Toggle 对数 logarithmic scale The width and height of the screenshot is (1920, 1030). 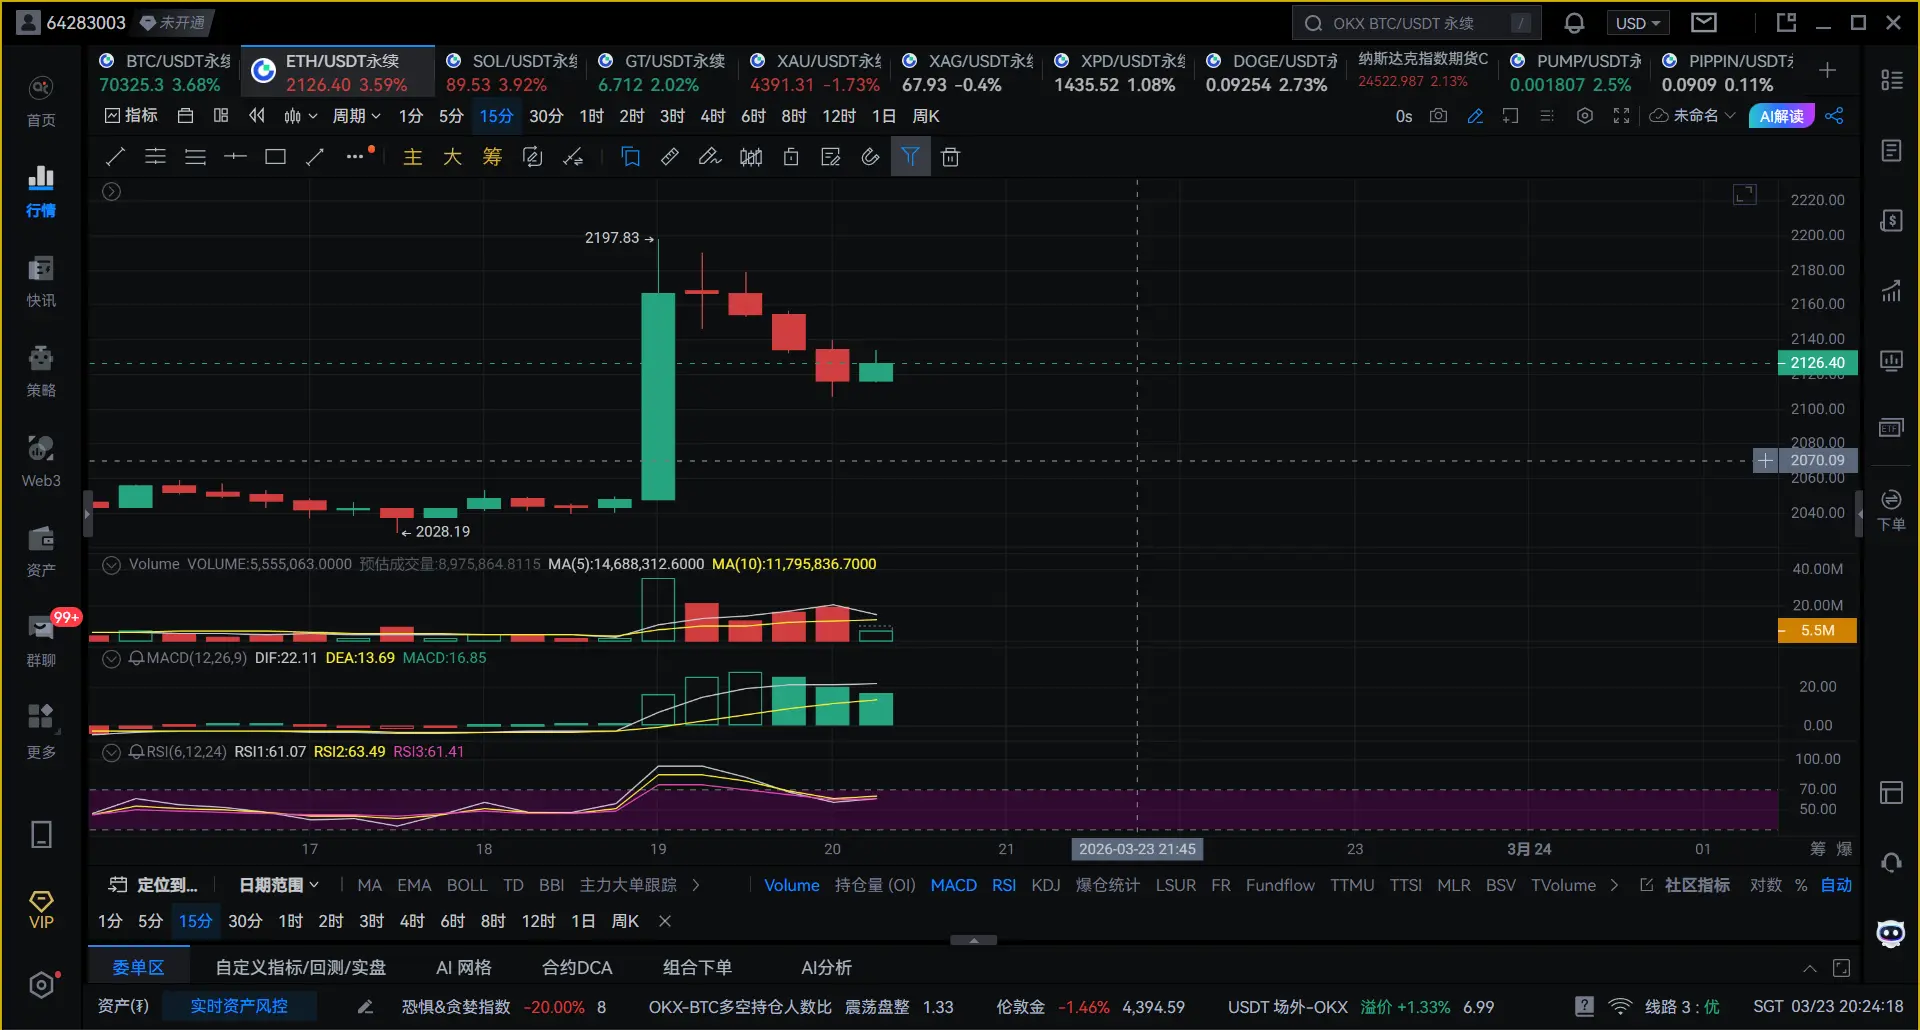(x=1765, y=885)
